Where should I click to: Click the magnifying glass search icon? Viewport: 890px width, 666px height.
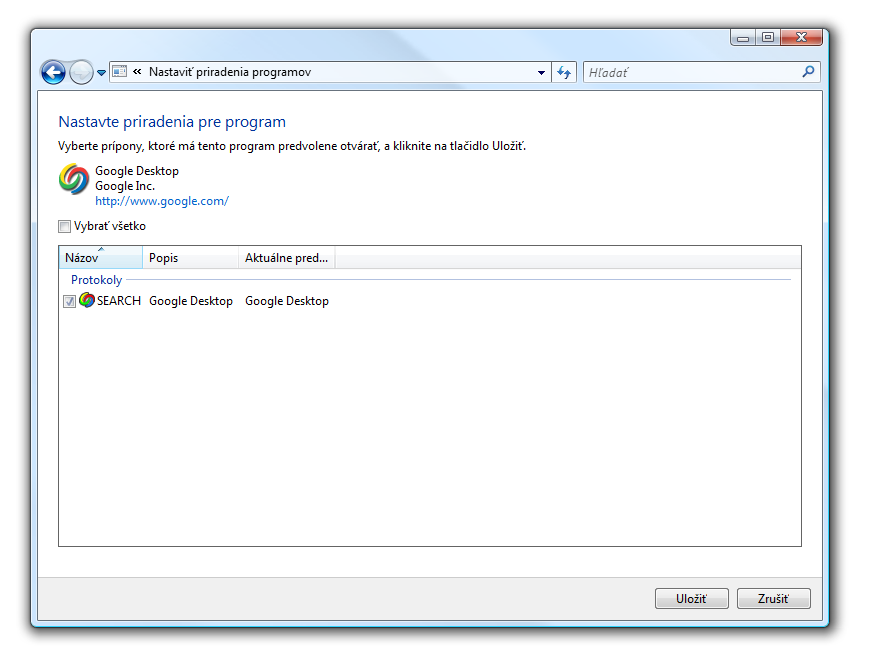[808, 72]
